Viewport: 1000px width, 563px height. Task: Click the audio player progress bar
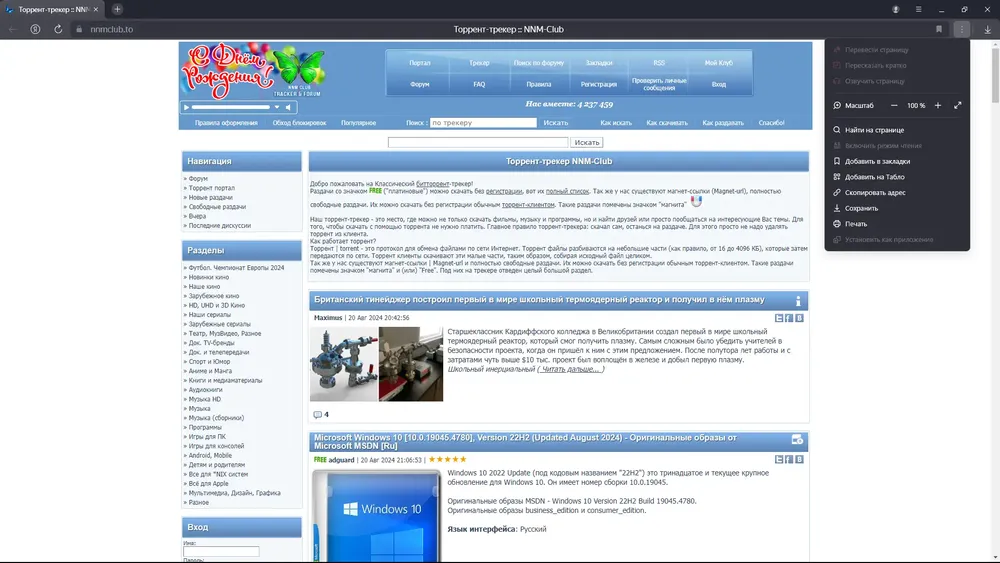click(231, 107)
